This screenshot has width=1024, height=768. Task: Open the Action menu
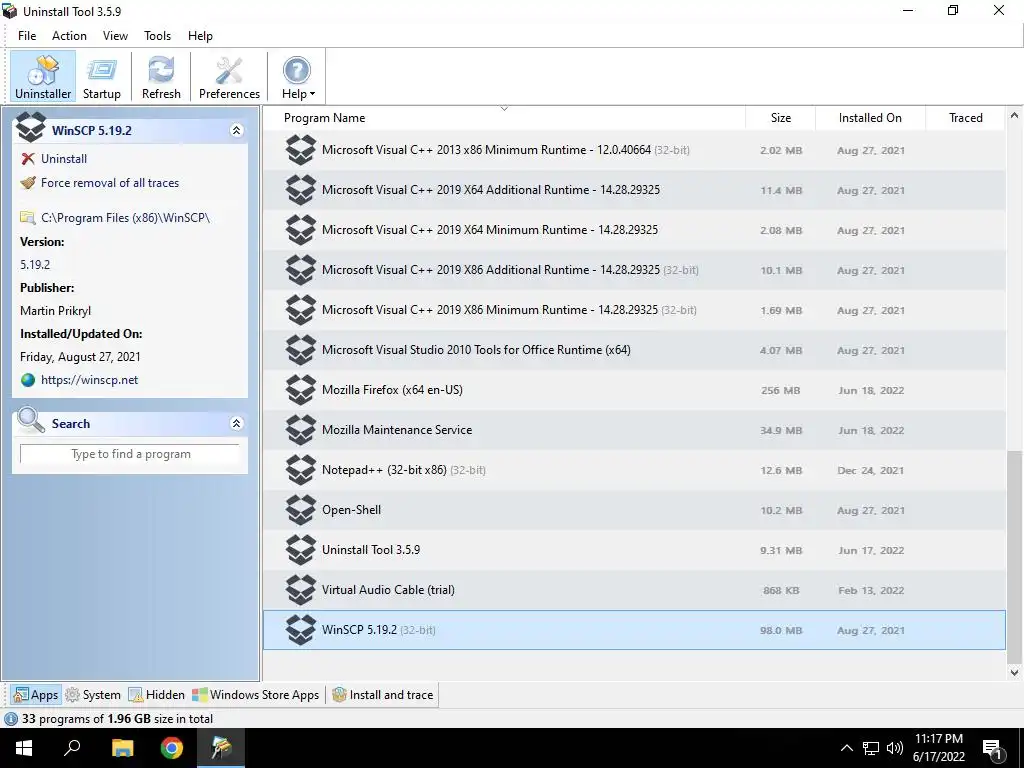coord(69,36)
